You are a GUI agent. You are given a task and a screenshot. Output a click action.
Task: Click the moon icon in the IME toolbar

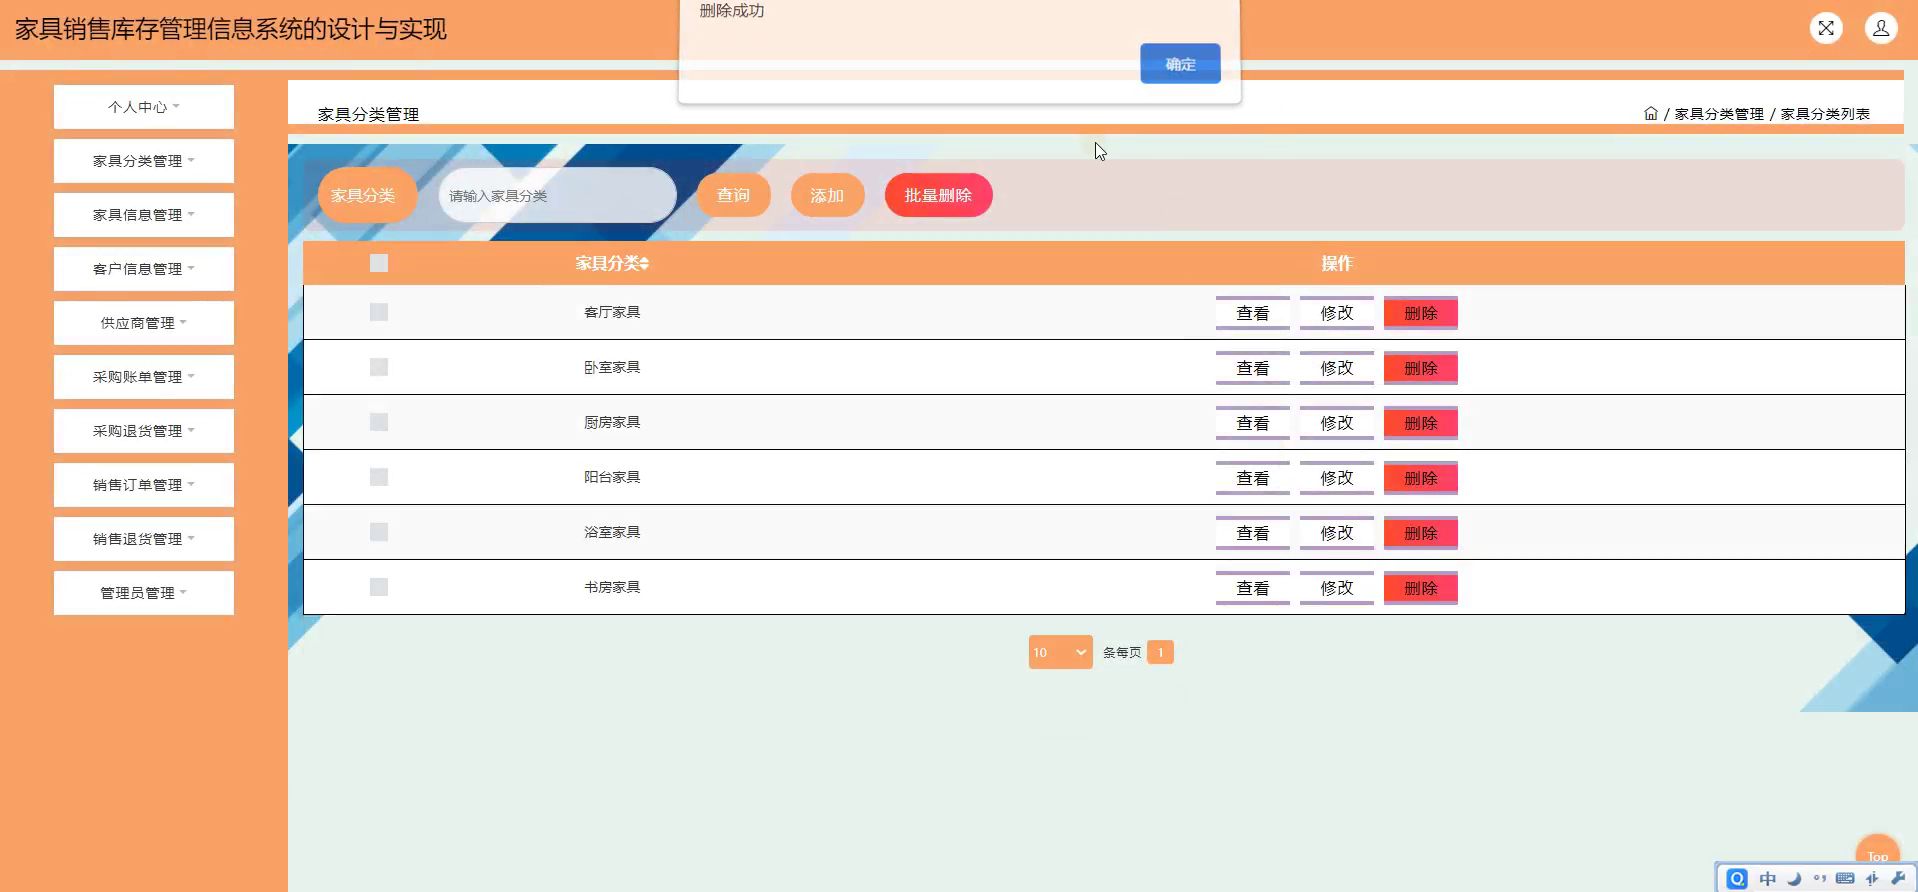point(1794,878)
